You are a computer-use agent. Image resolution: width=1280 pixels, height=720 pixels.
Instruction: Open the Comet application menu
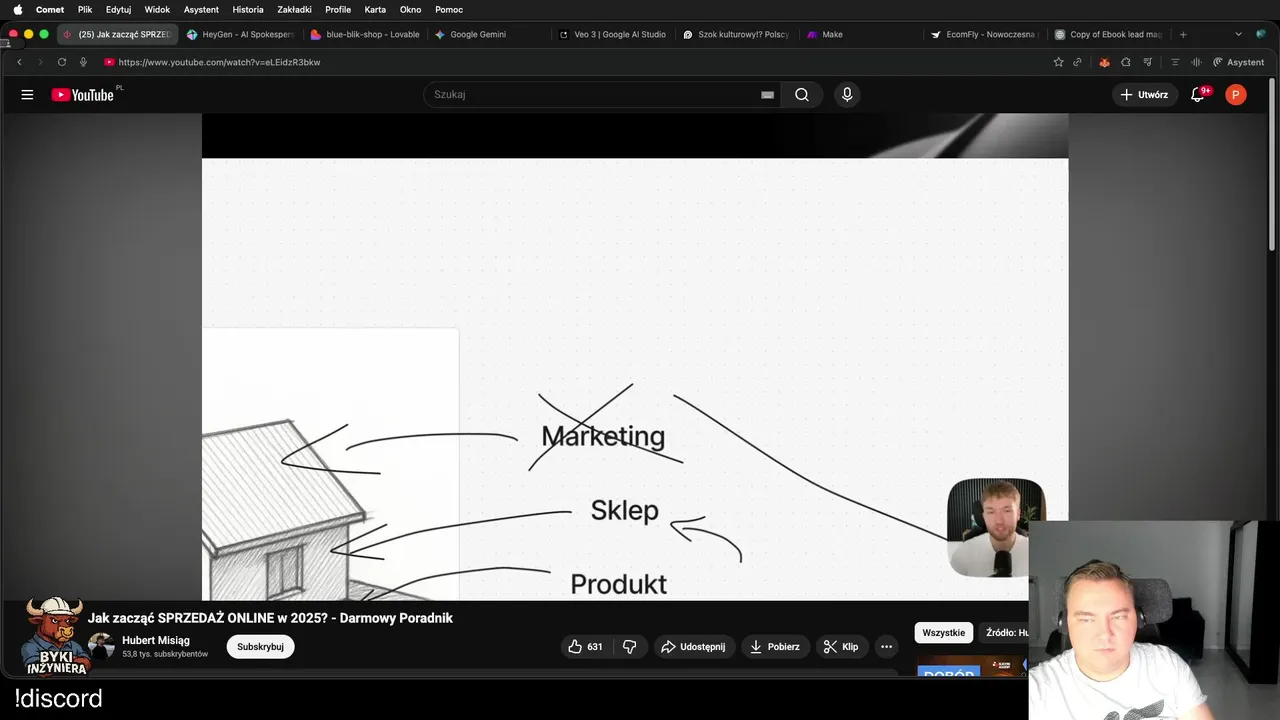pos(50,9)
